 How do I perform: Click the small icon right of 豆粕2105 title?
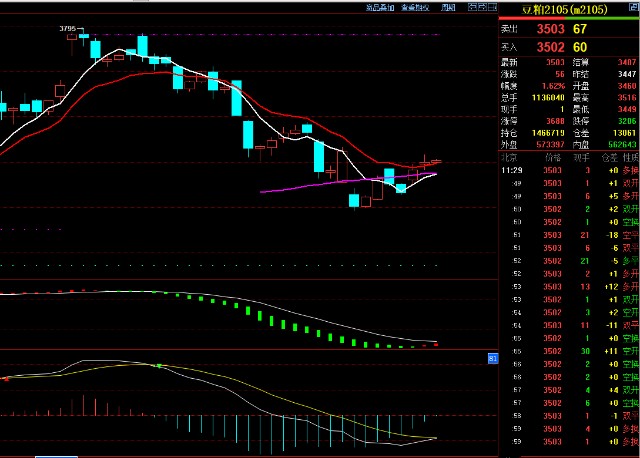(632, 9)
